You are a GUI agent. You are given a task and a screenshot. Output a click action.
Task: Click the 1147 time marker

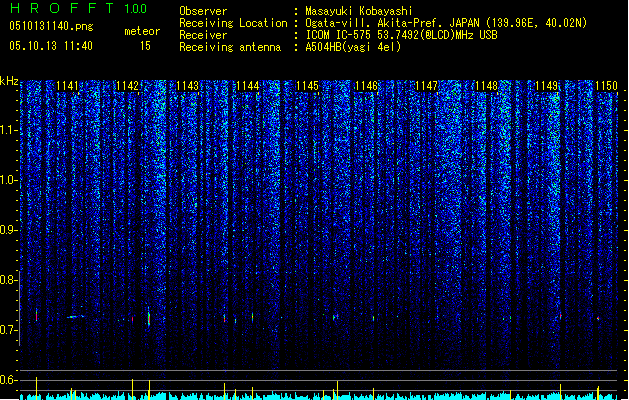click(426, 86)
